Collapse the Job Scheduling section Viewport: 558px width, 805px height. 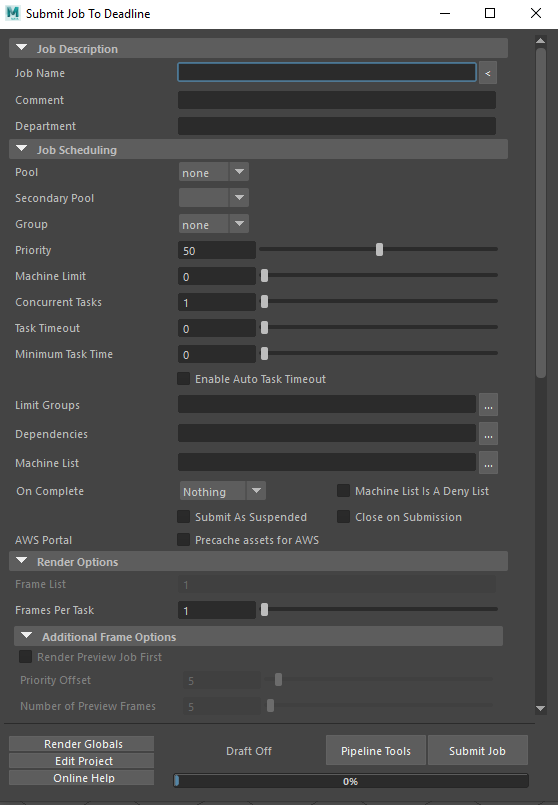(22, 149)
